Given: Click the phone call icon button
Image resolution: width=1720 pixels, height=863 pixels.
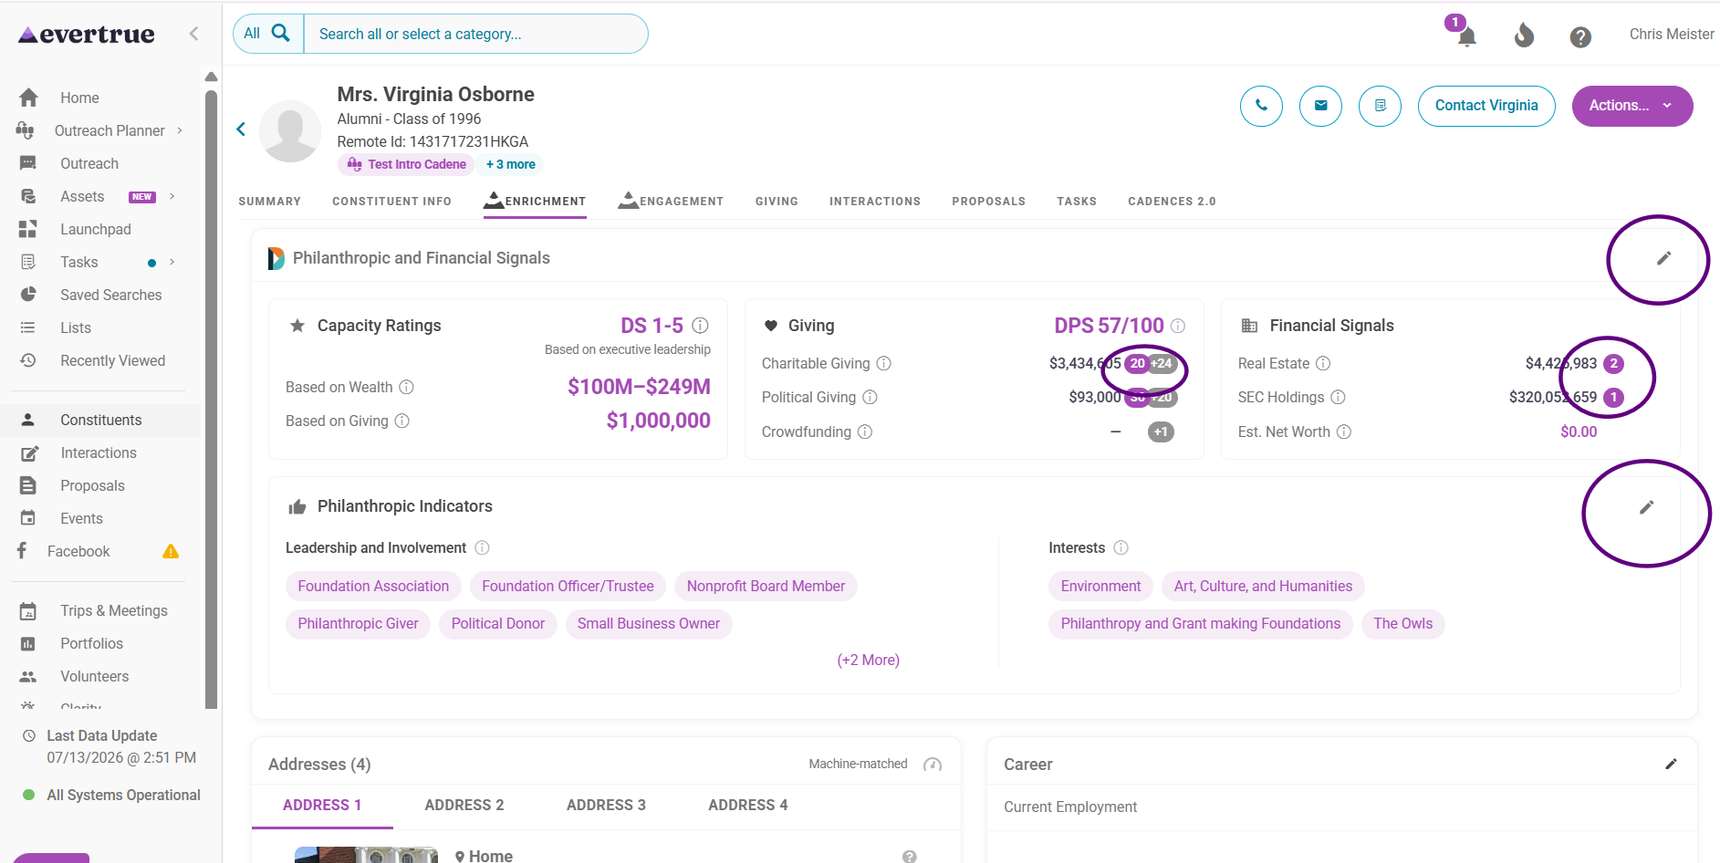Looking at the screenshot, I should pyautogui.click(x=1261, y=106).
